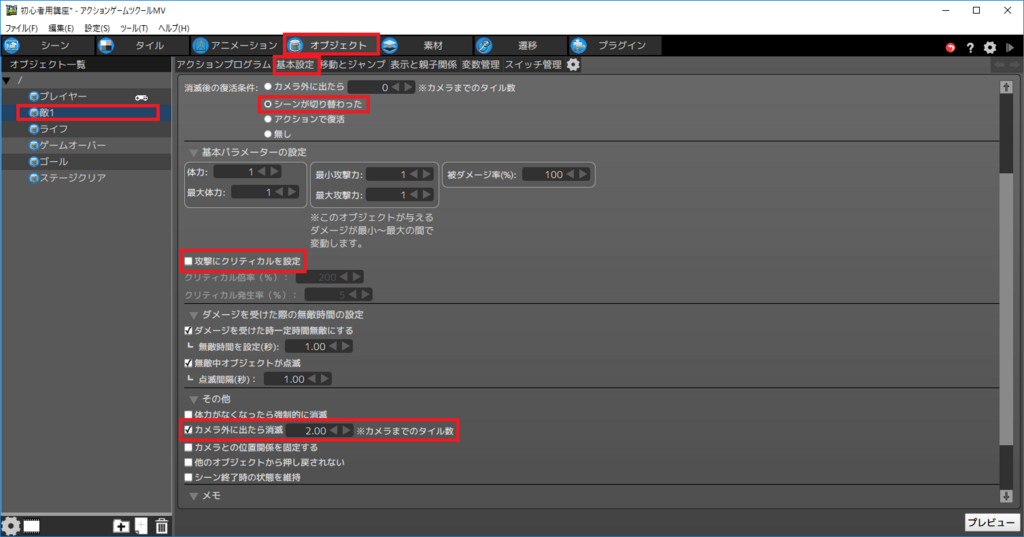Increase 最小攻撃力 value with right arrow

tap(427, 174)
